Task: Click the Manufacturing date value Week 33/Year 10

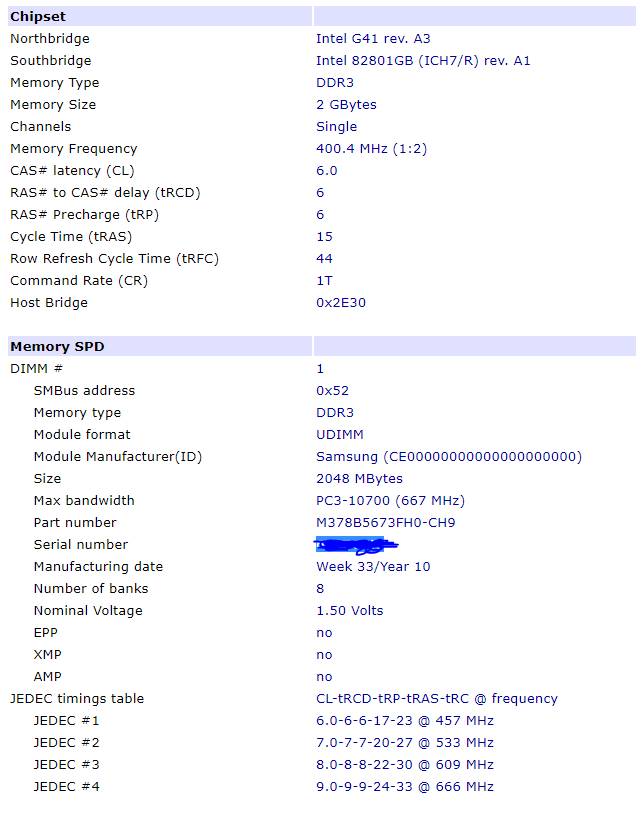Action: [374, 566]
